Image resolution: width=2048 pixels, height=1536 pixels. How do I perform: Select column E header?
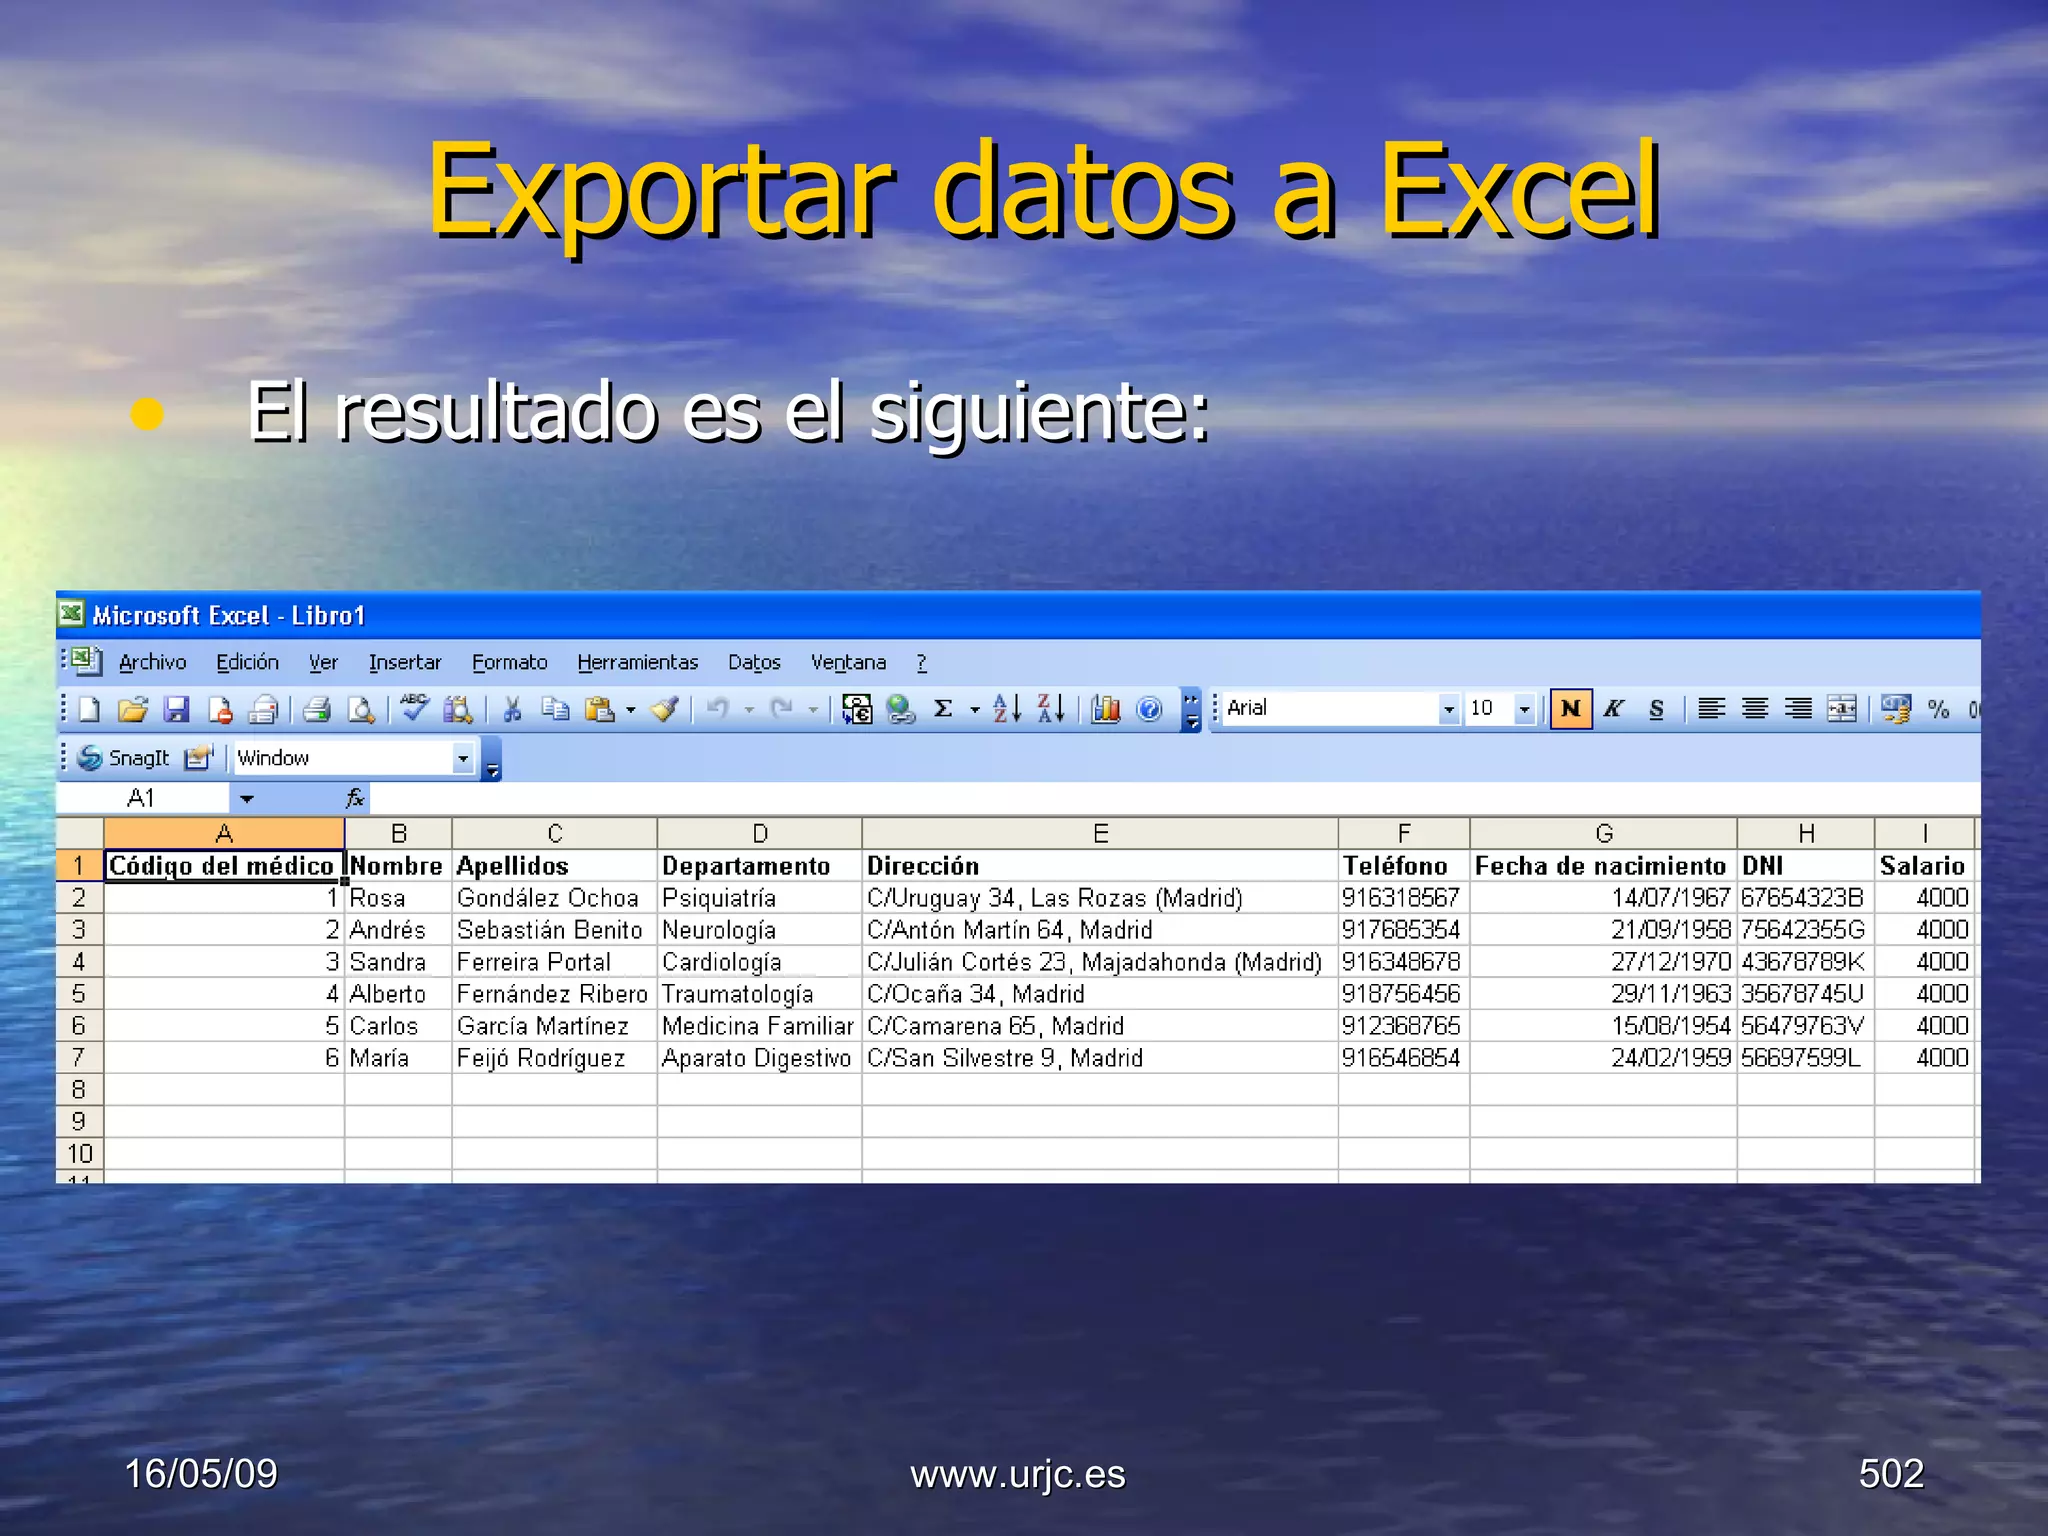point(1100,833)
